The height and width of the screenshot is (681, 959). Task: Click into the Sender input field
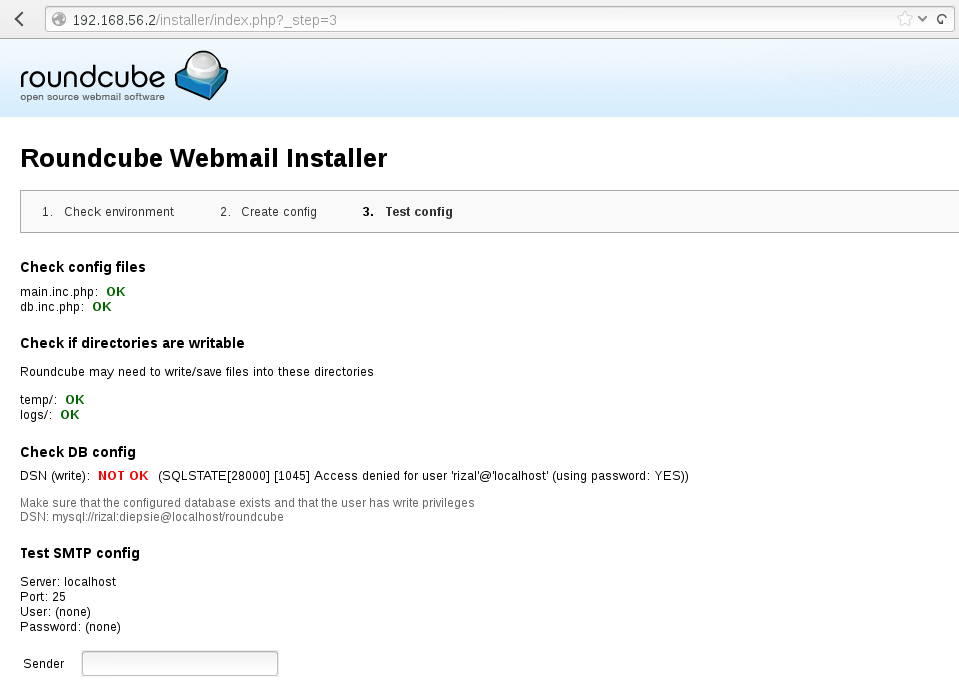pos(180,664)
